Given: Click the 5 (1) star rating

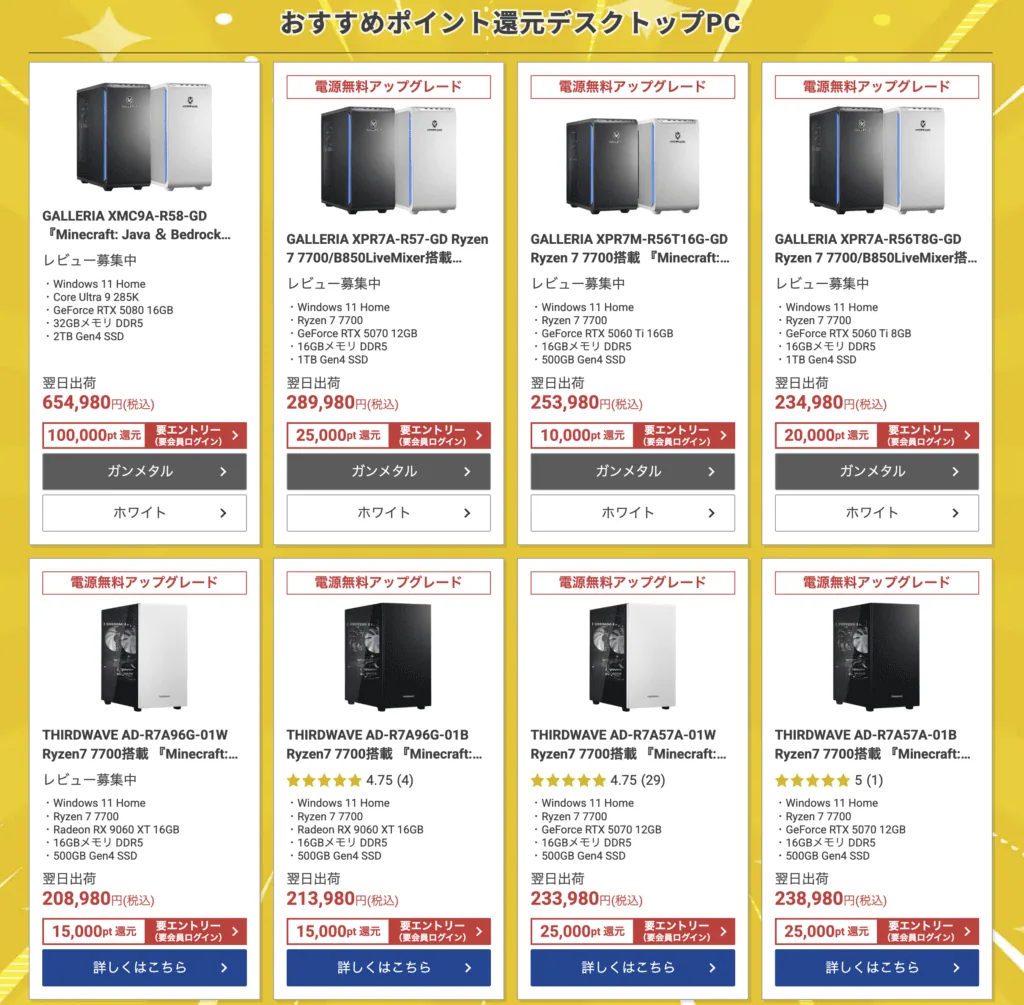Looking at the screenshot, I should point(828,780).
